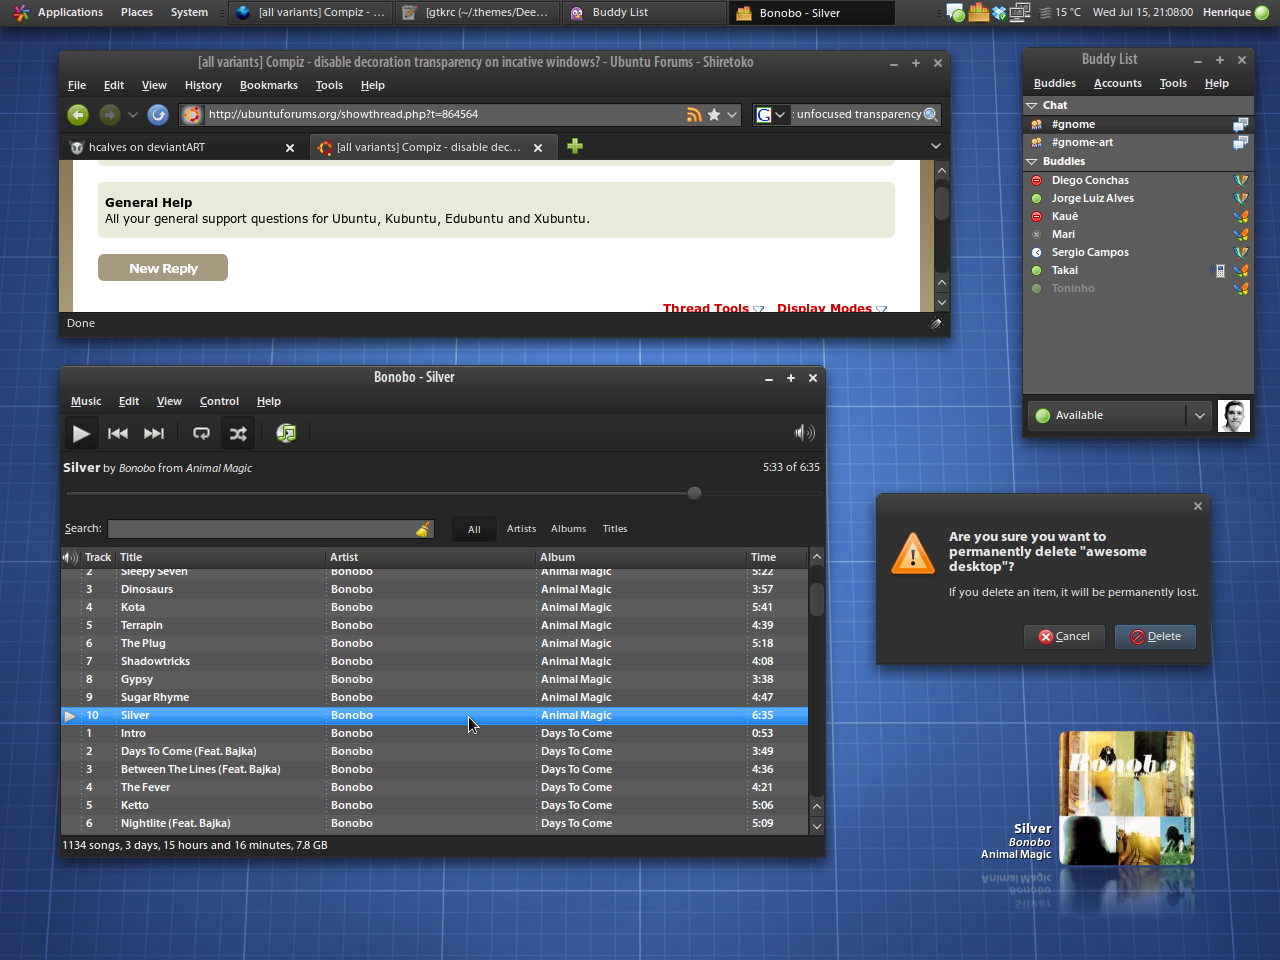The width and height of the screenshot is (1280, 960).
Task: Run search with the magnifier icon
Action: (931, 115)
